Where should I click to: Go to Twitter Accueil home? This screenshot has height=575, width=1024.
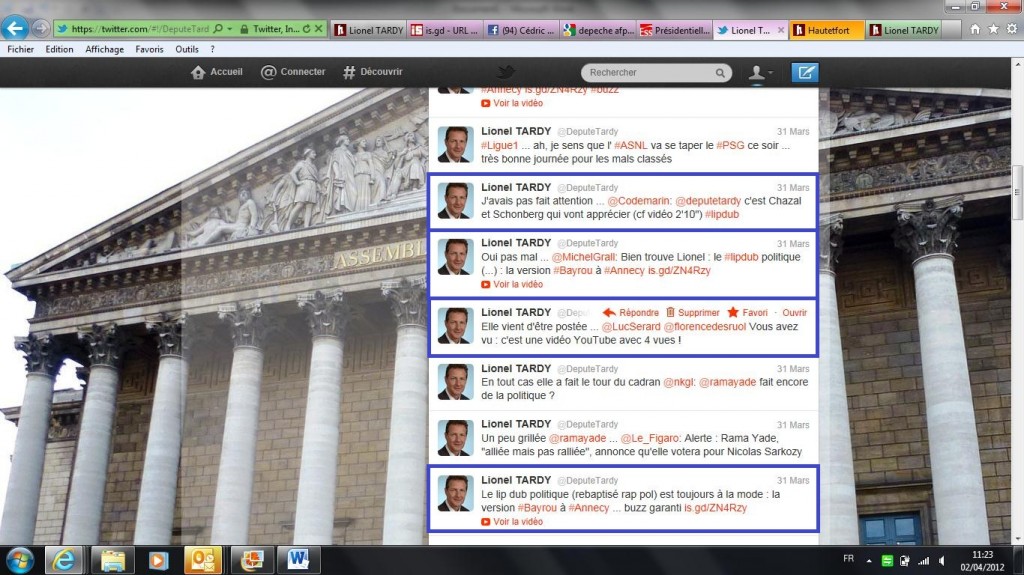(217, 72)
